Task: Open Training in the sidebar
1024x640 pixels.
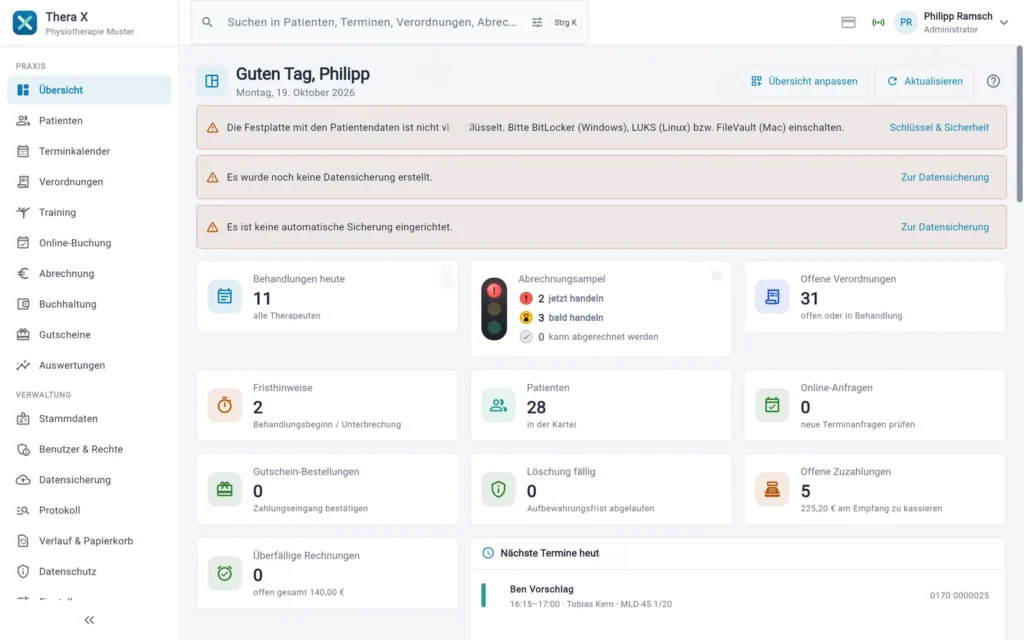Action: pyautogui.click(x=89, y=213)
